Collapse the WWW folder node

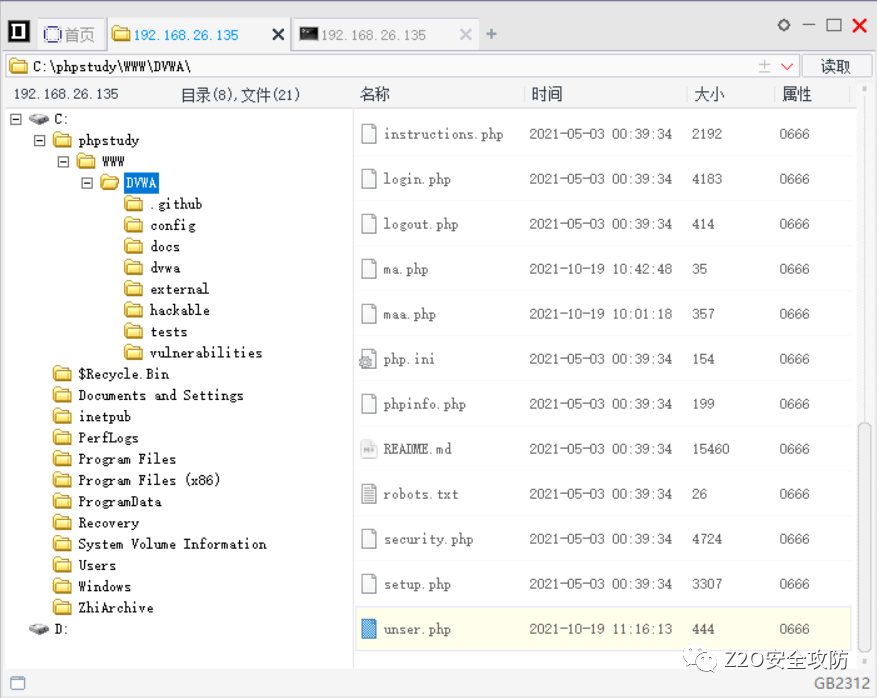pos(63,161)
